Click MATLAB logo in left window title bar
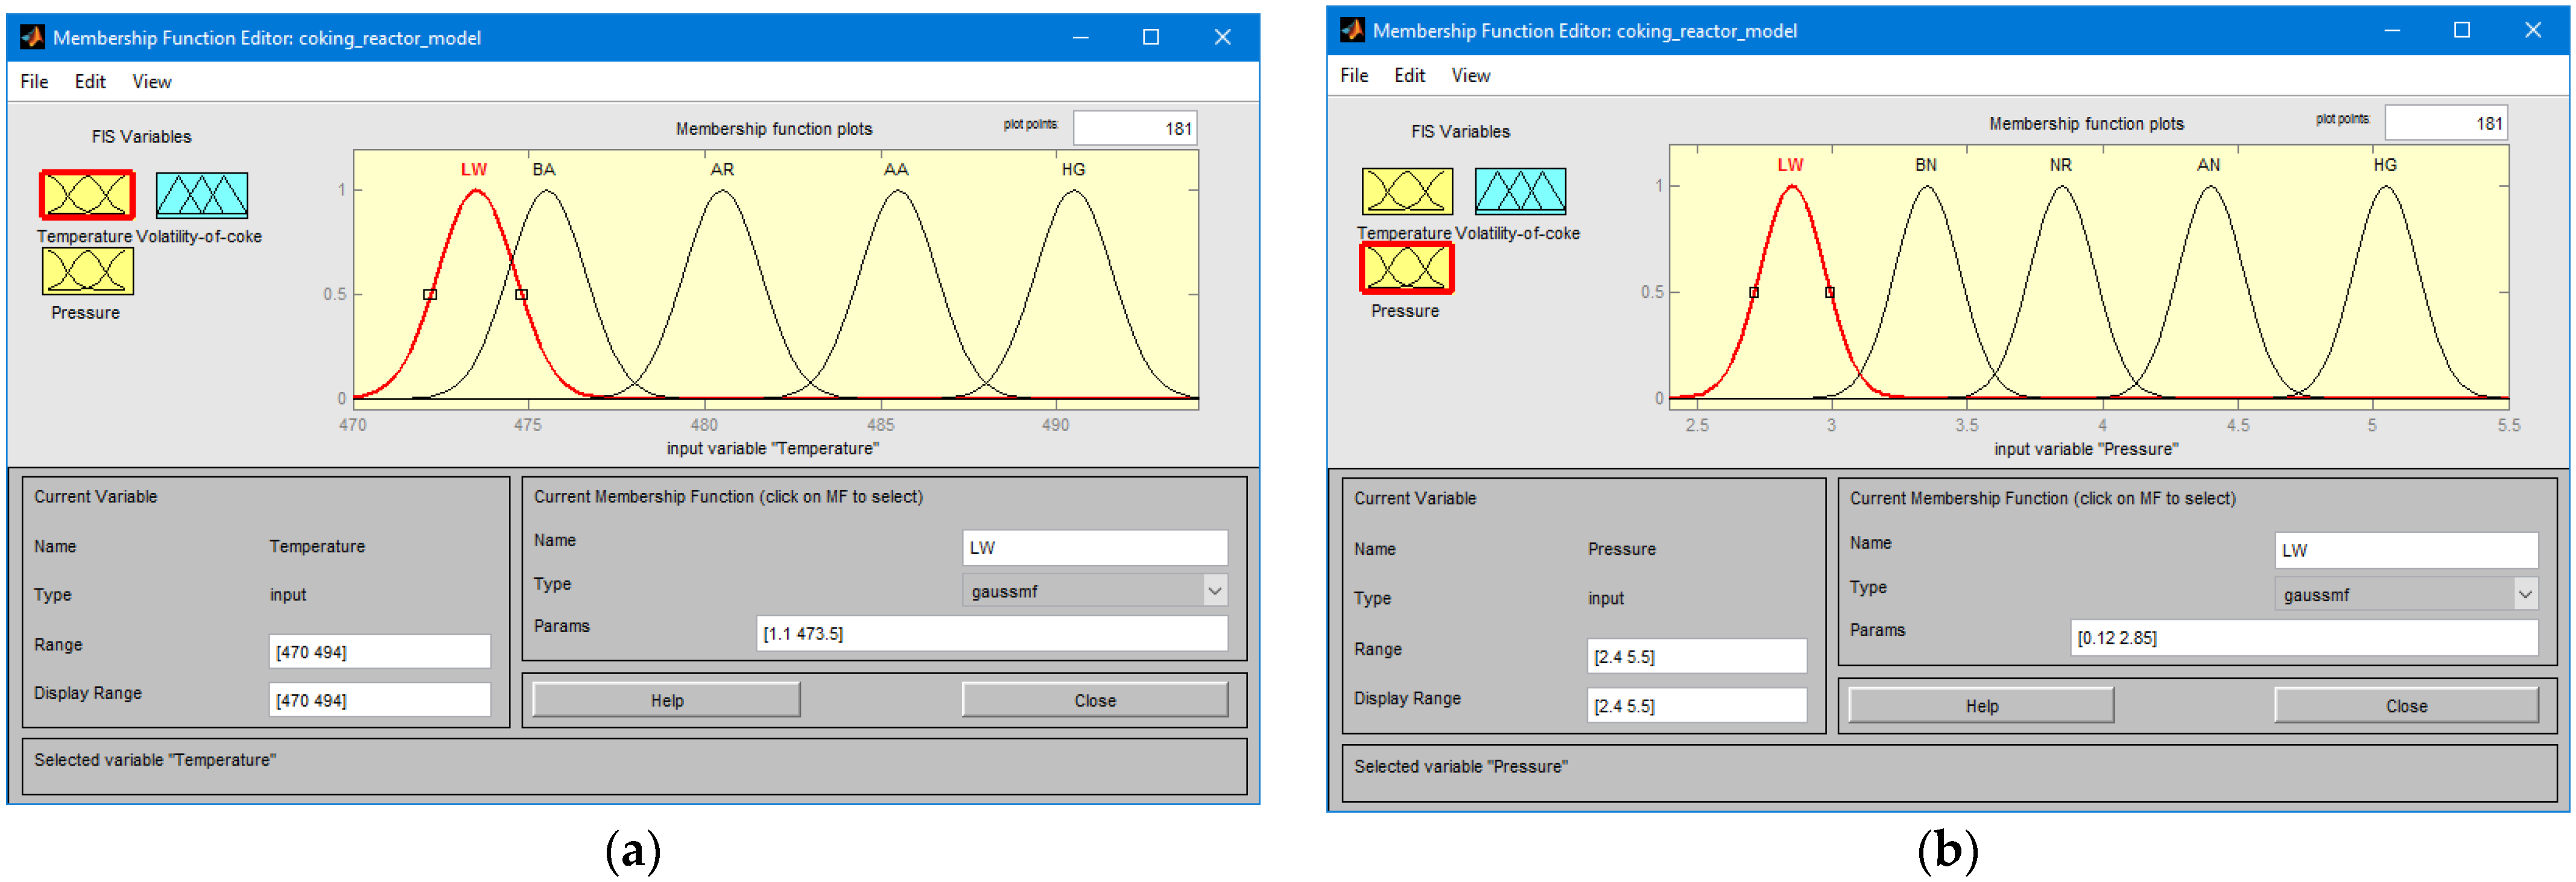 [x=32, y=38]
